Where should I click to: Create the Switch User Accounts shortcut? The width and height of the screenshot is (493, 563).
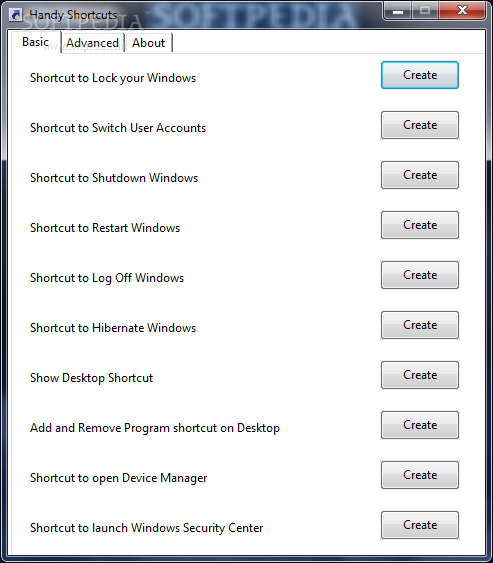point(420,125)
